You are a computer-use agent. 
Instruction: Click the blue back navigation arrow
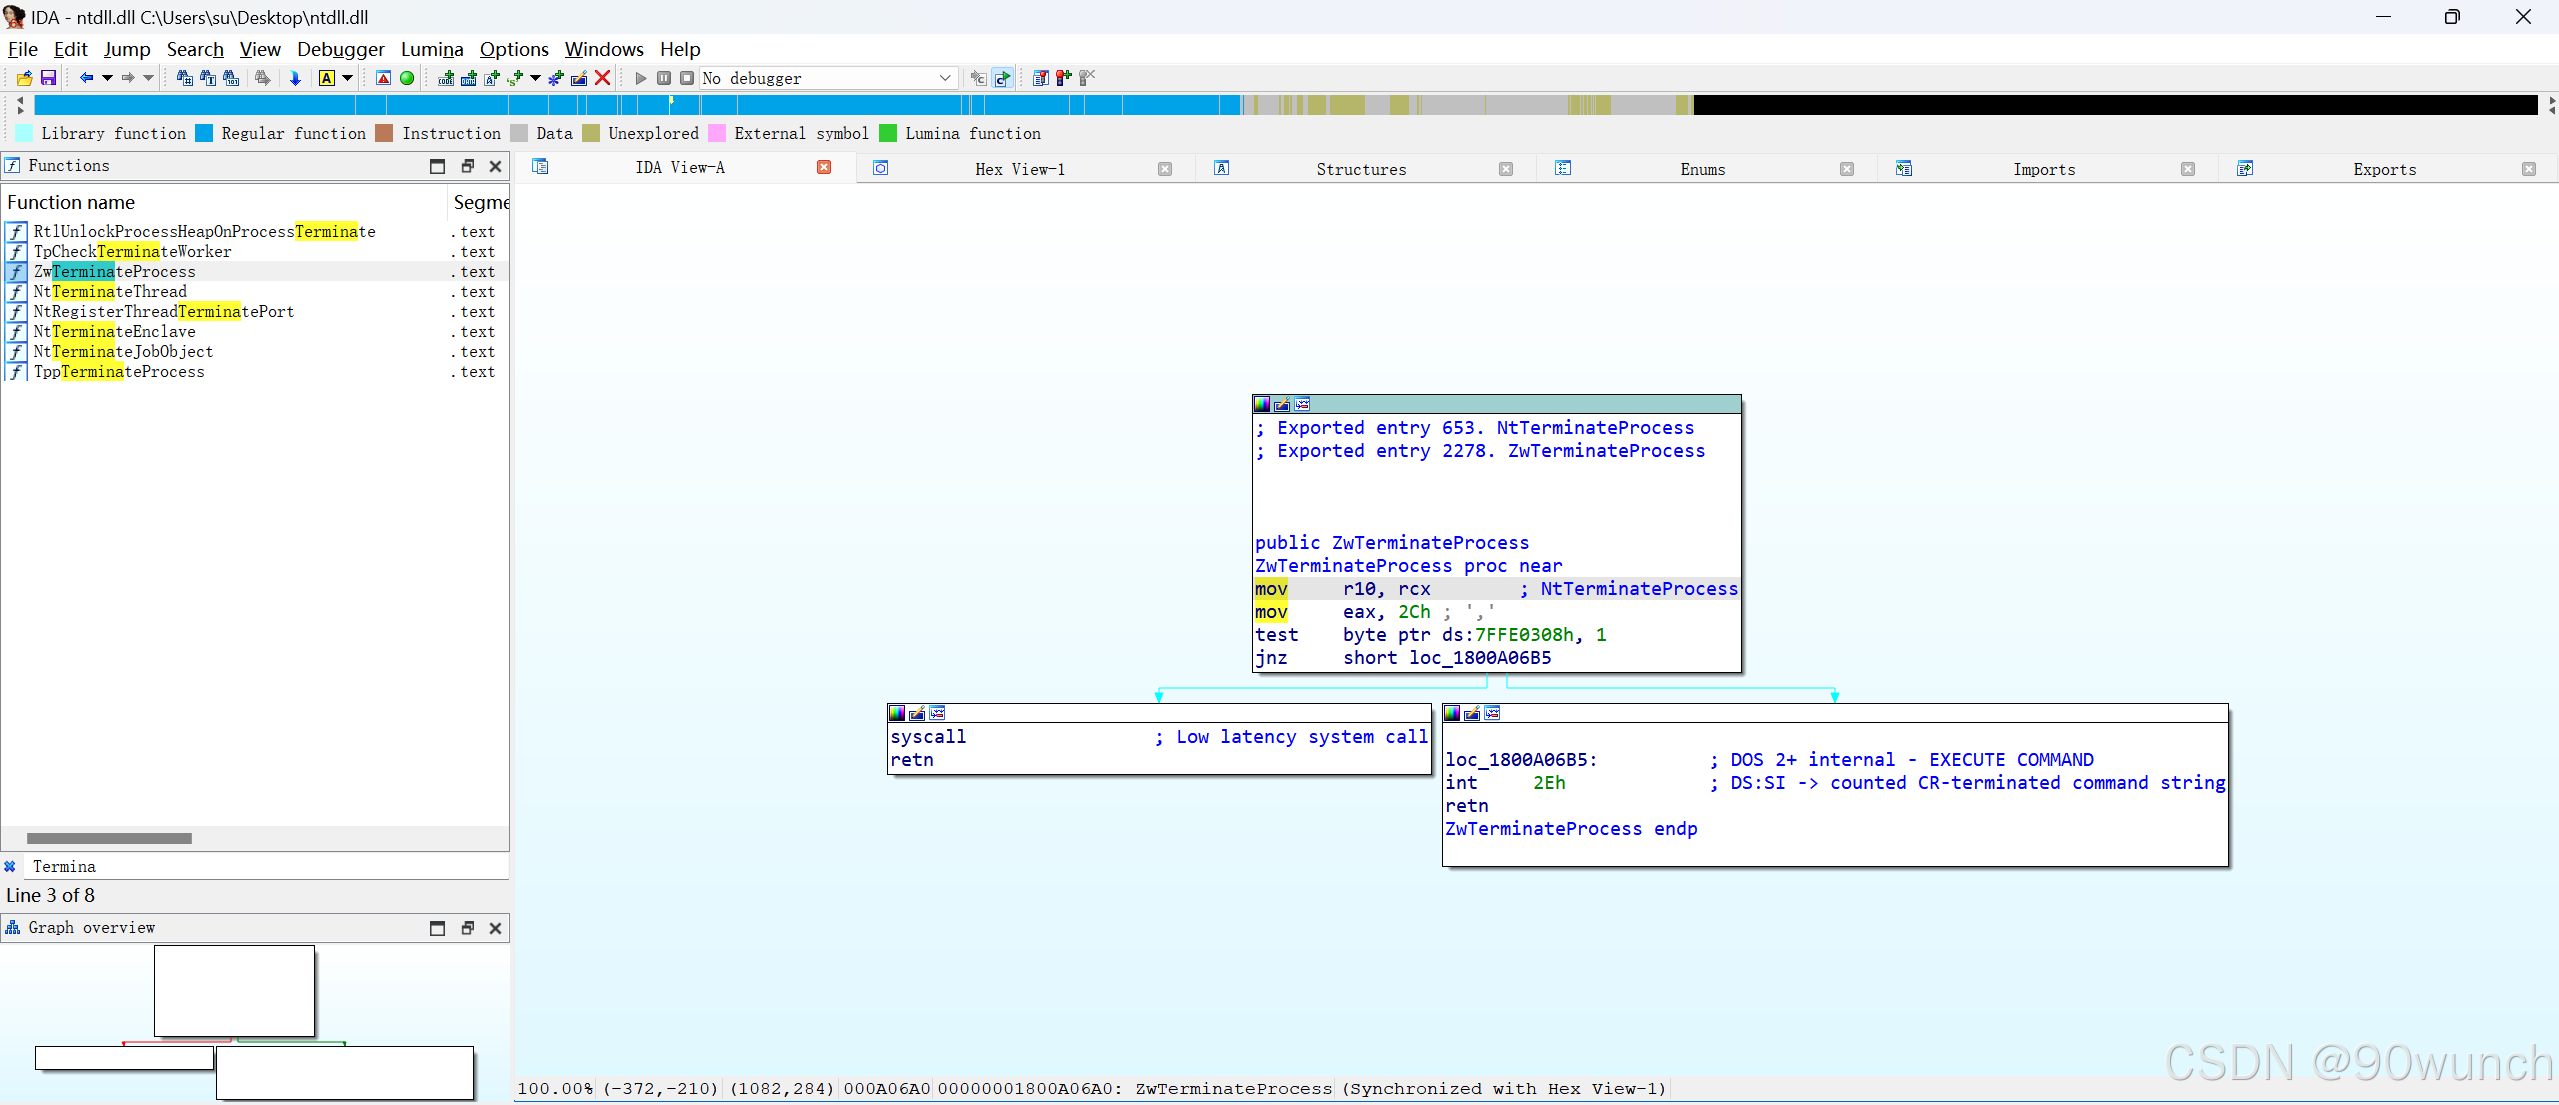86,78
